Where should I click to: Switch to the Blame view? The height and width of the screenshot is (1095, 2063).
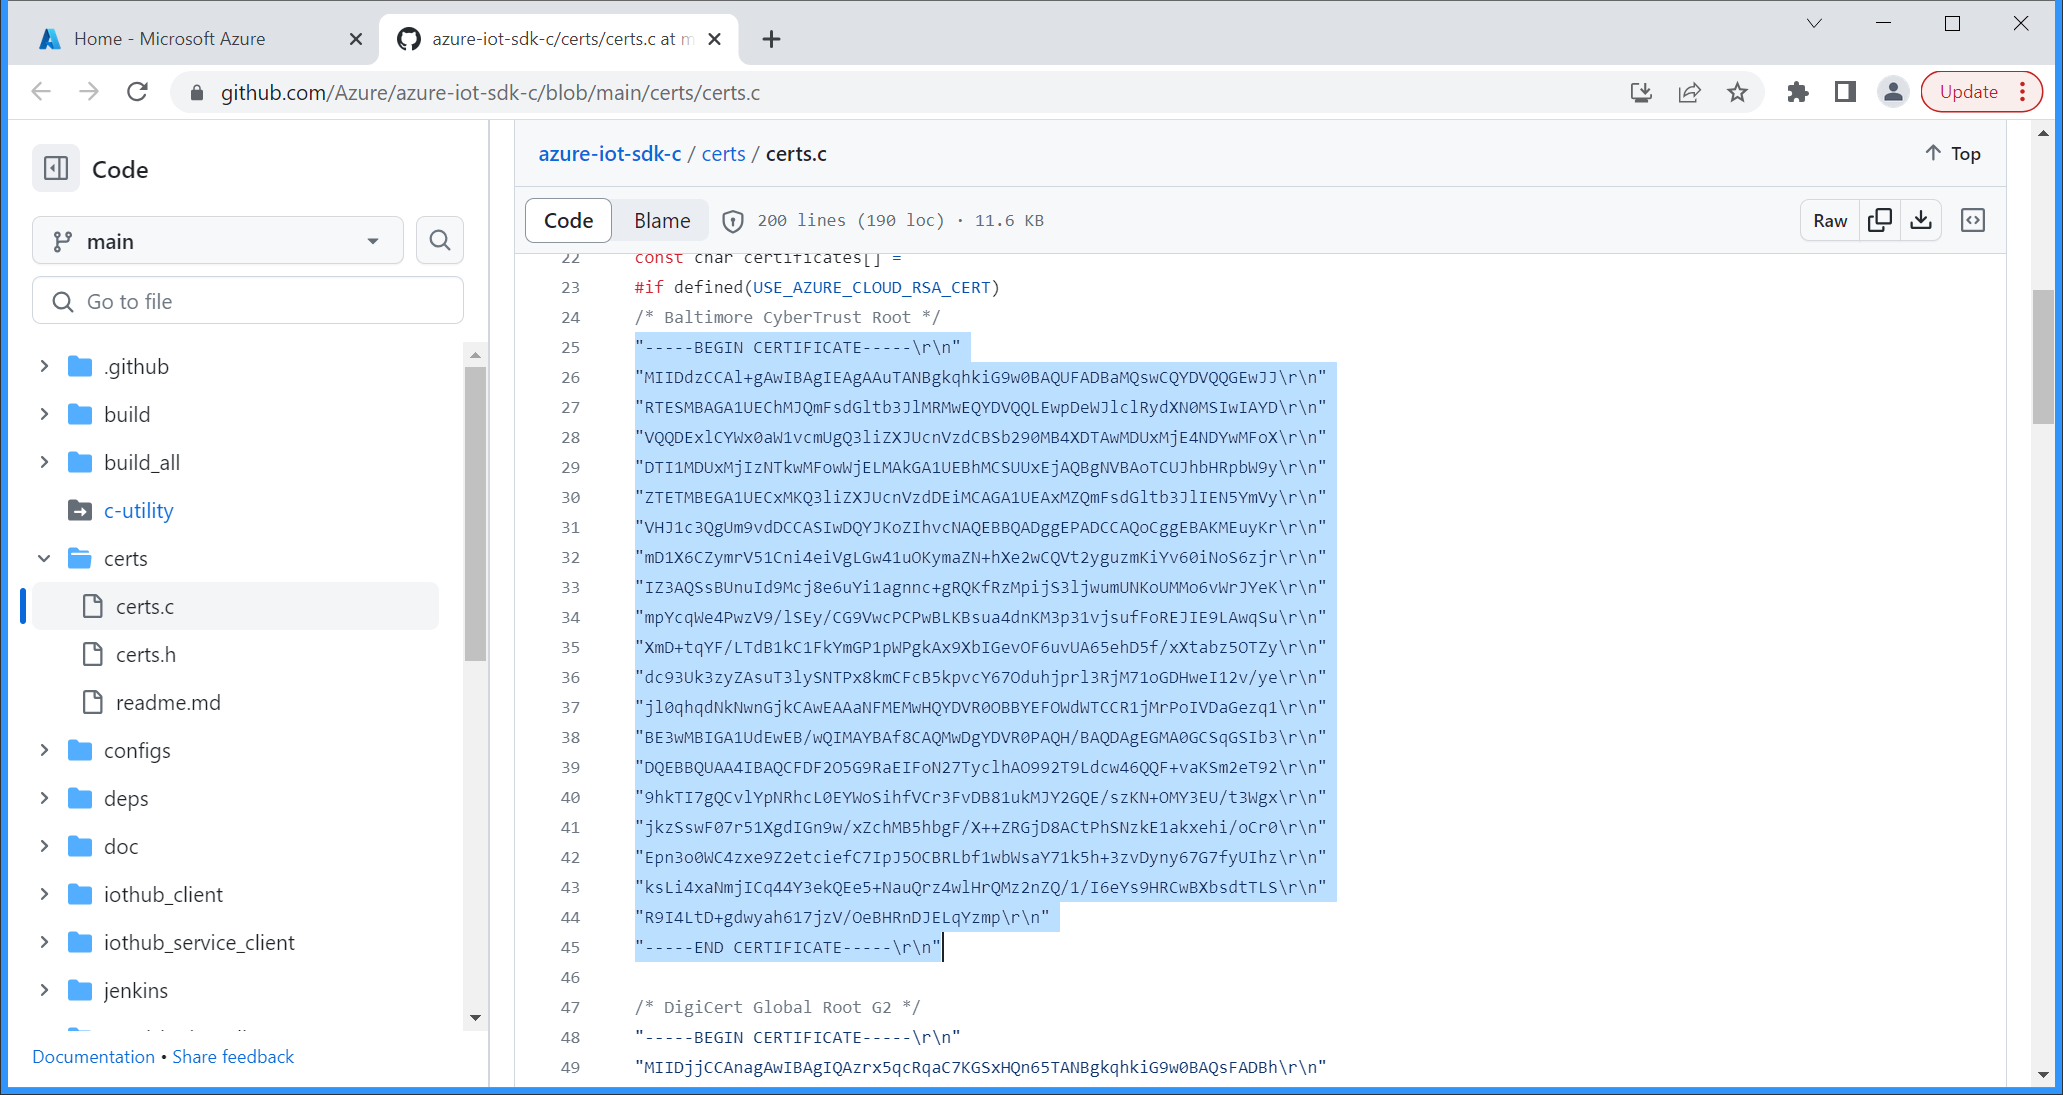[x=660, y=220]
